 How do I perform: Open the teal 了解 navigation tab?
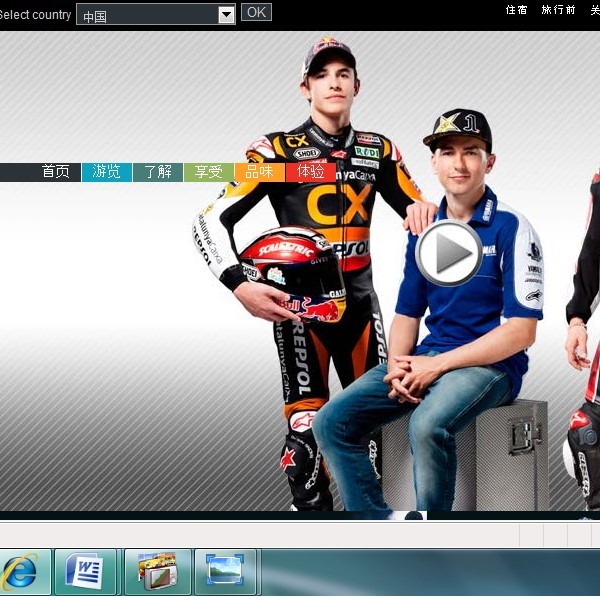[158, 172]
